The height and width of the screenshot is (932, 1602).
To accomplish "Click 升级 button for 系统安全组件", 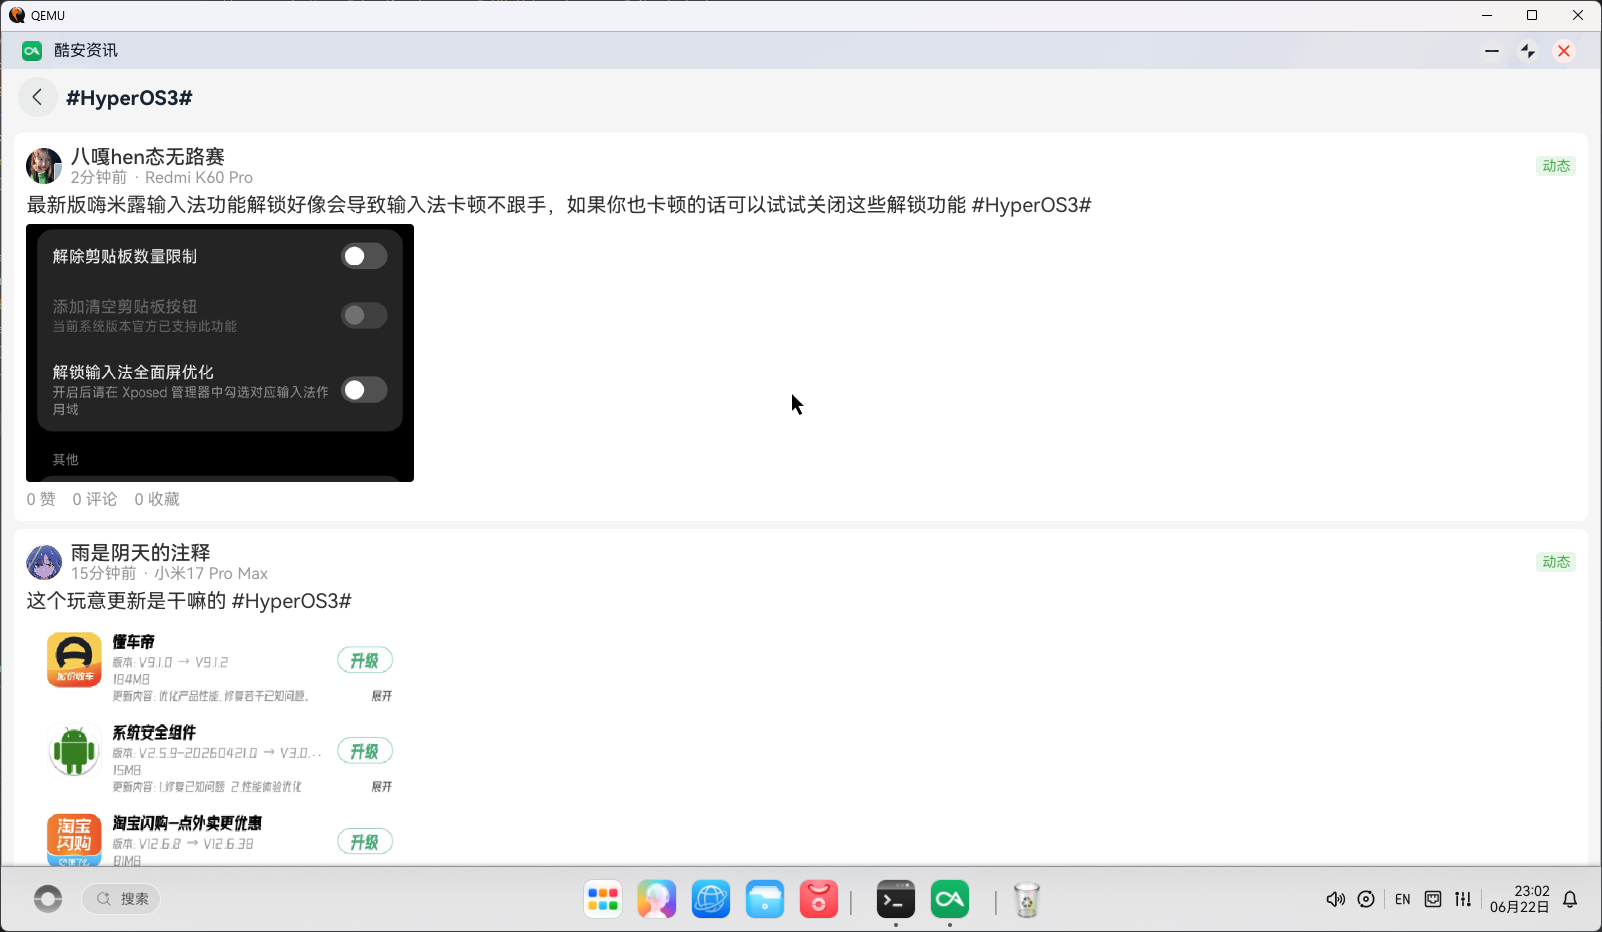I will (x=365, y=751).
